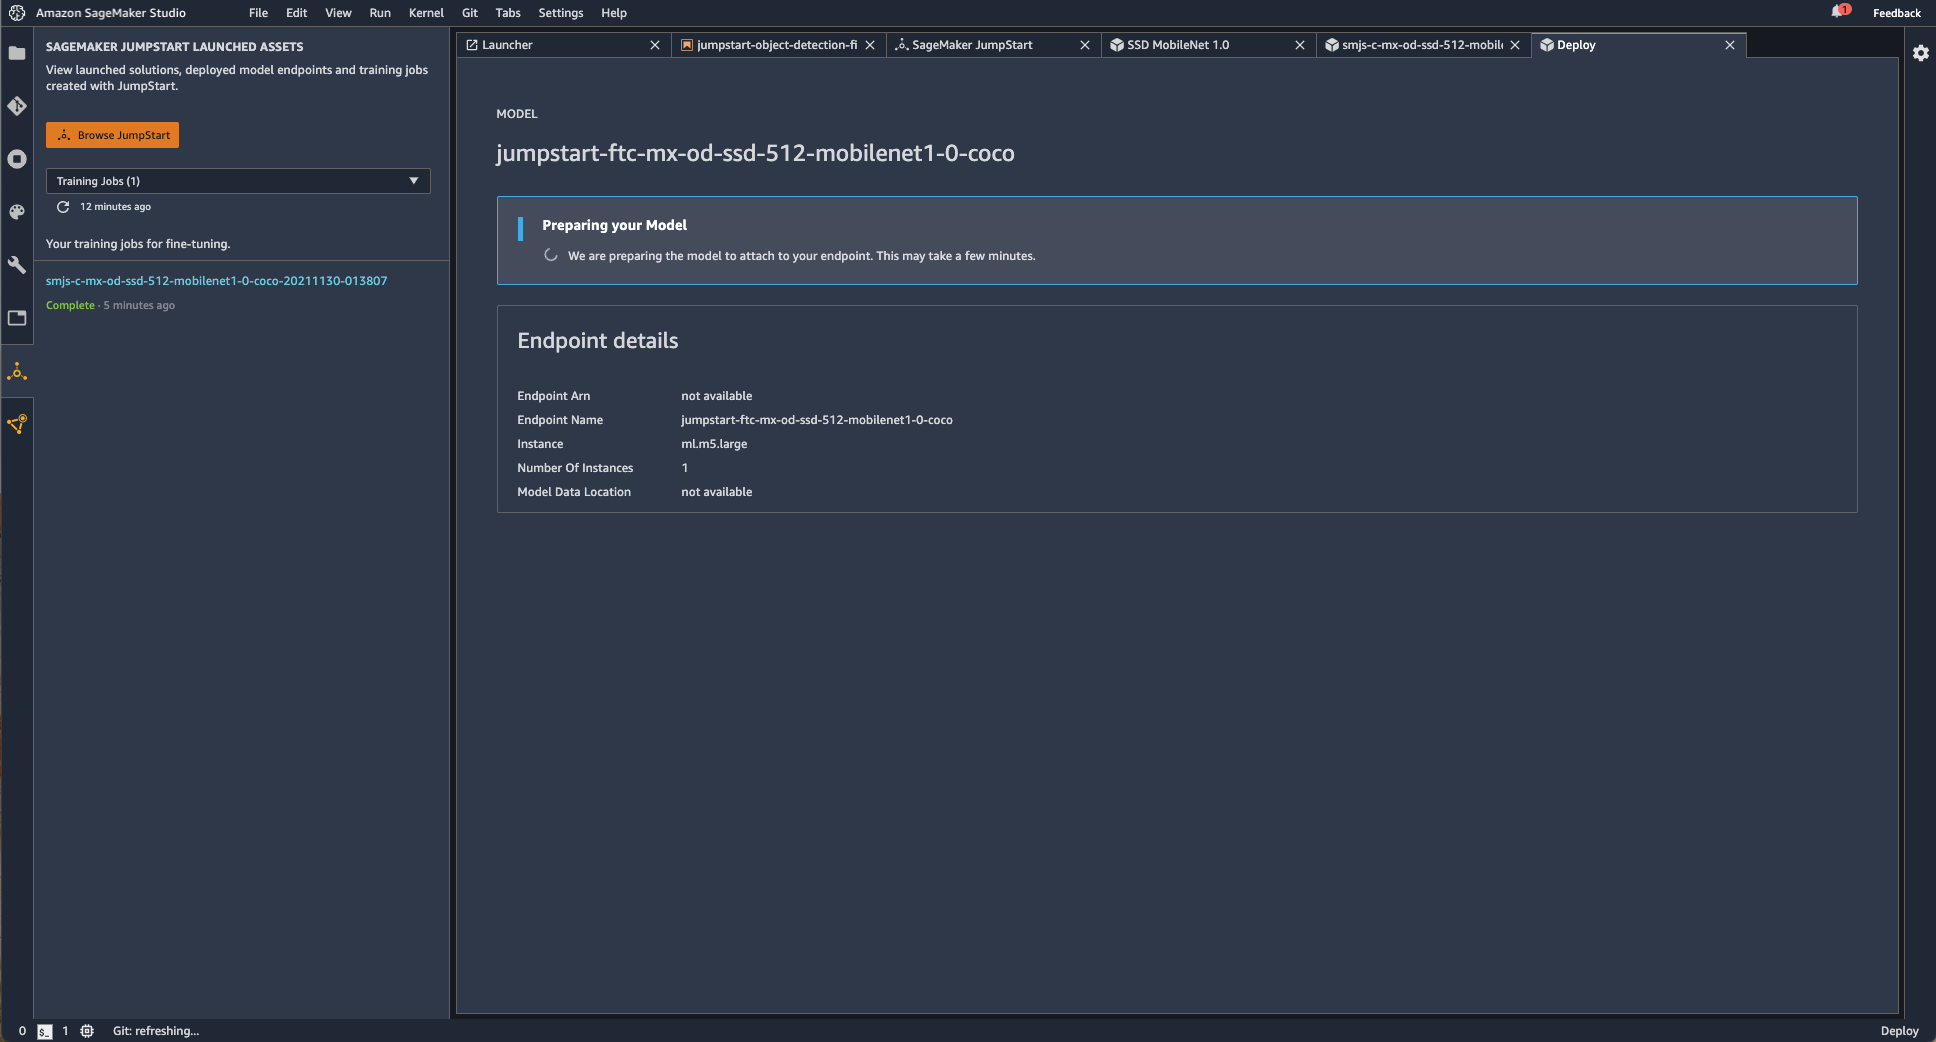Image resolution: width=1936 pixels, height=1042 pixels.
Task: Click the 'Endpoint details' heading
Action: point(598,341)
